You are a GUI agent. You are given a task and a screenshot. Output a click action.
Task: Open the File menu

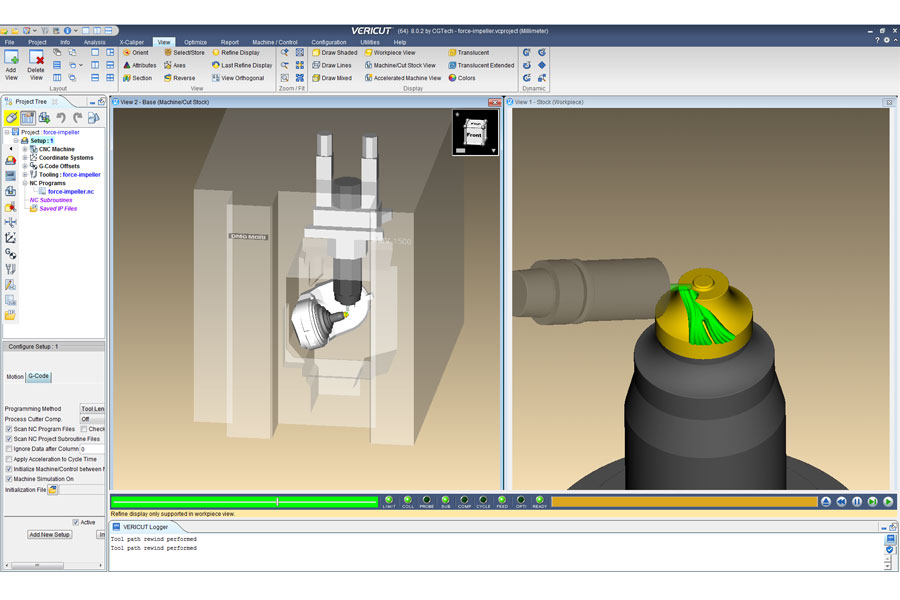point(9,42)
